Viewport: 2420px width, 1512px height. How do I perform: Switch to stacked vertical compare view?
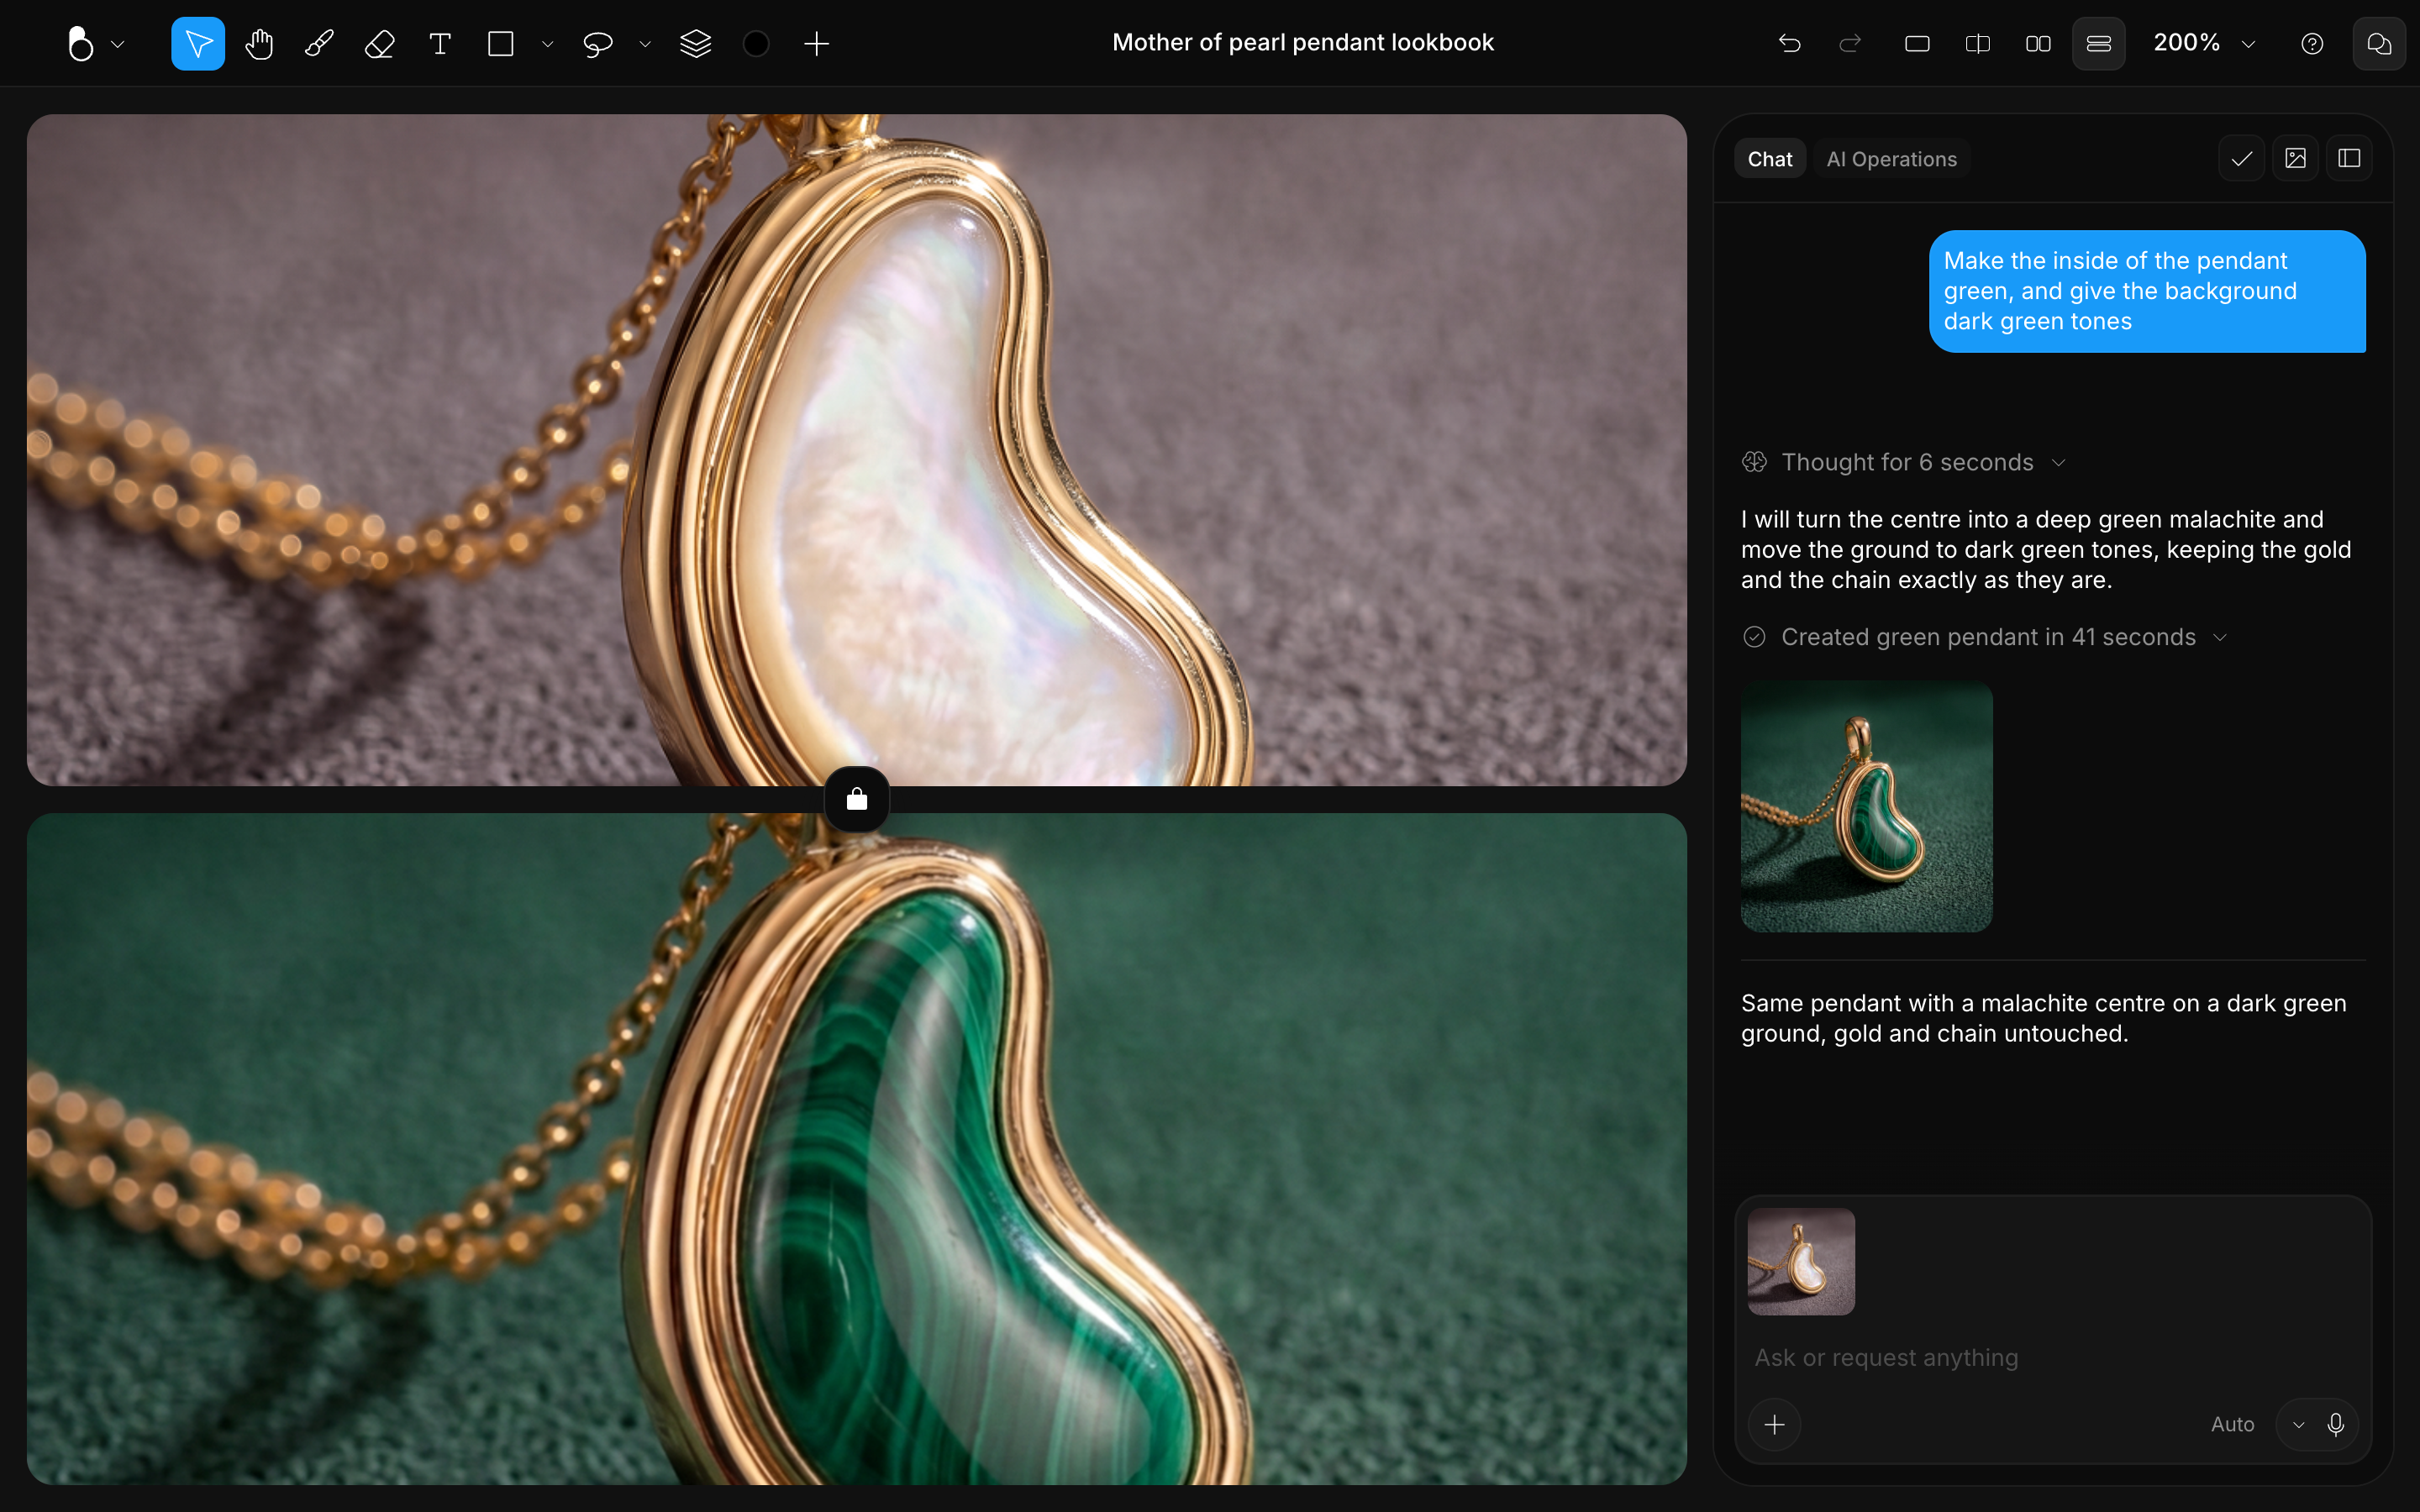click(x=2099, y=43)
